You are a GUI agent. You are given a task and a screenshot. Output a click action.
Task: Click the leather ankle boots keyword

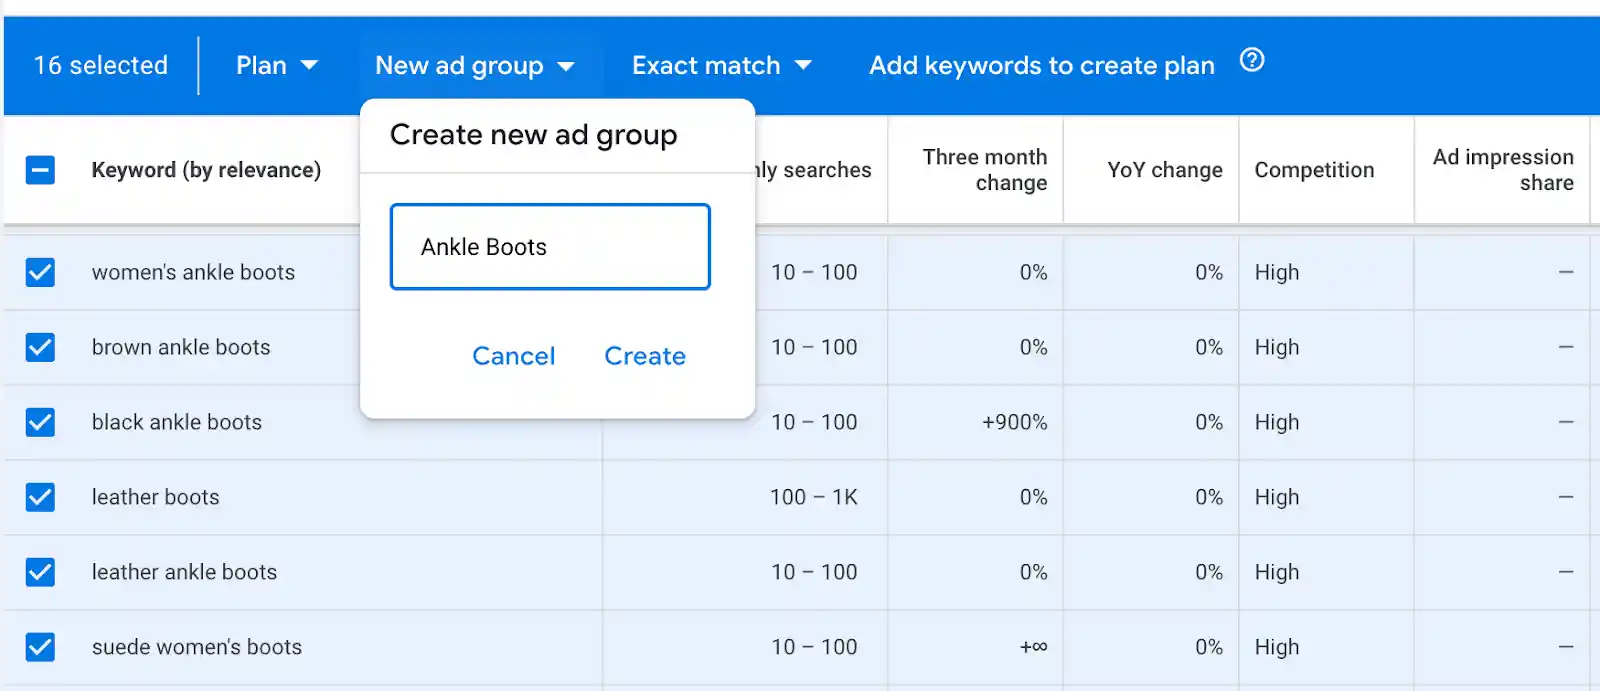coord(184,572)
